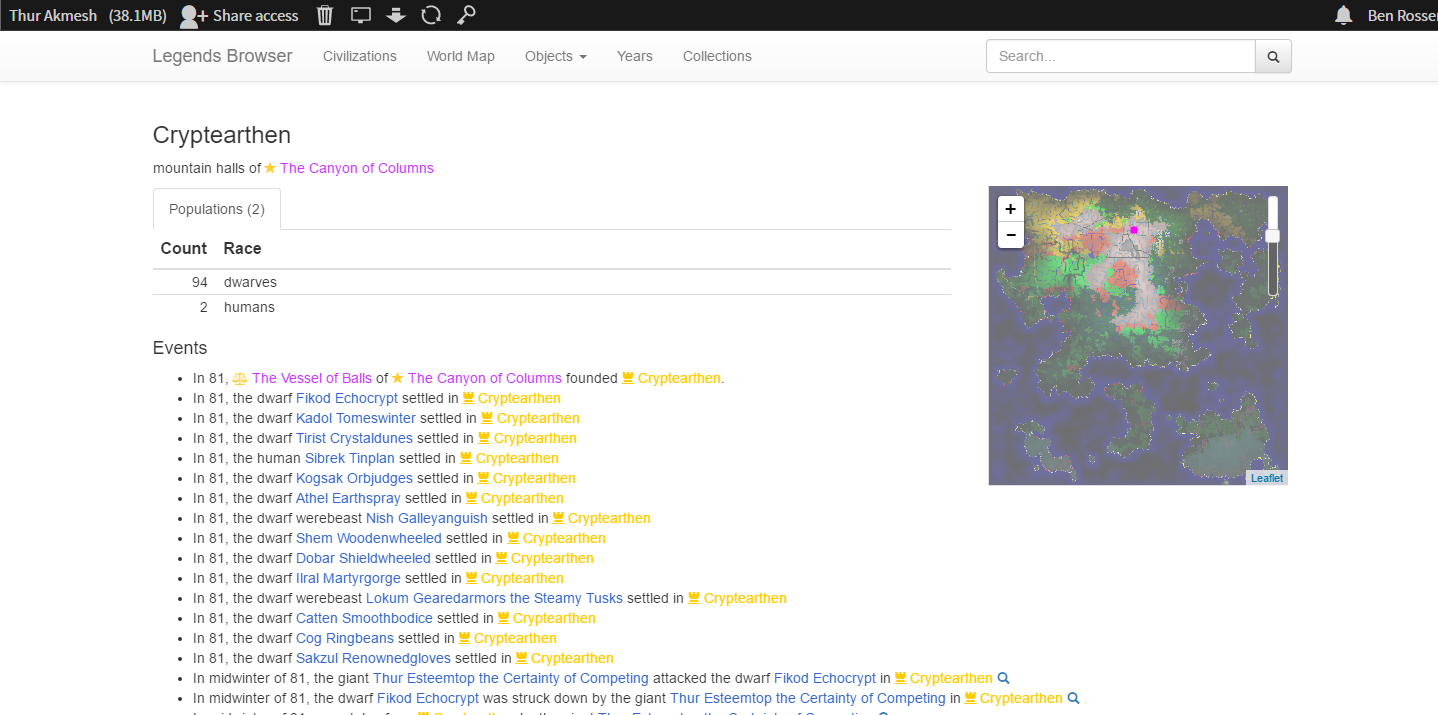The width and height of the screenshot is (1438, 715).
Task: Click Cryptearthen link in the founded event
Action: tap(679, 378)
